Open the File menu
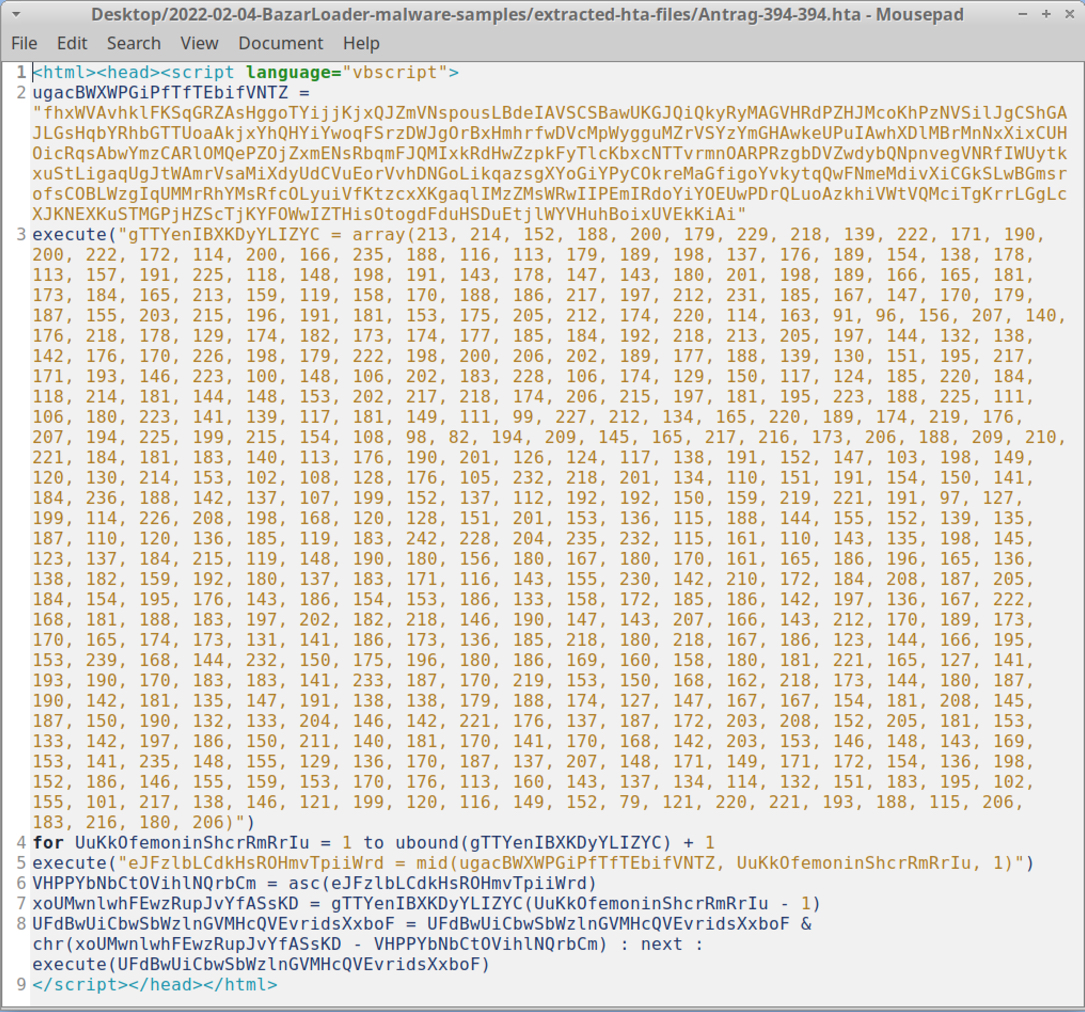 pos(24,44)
